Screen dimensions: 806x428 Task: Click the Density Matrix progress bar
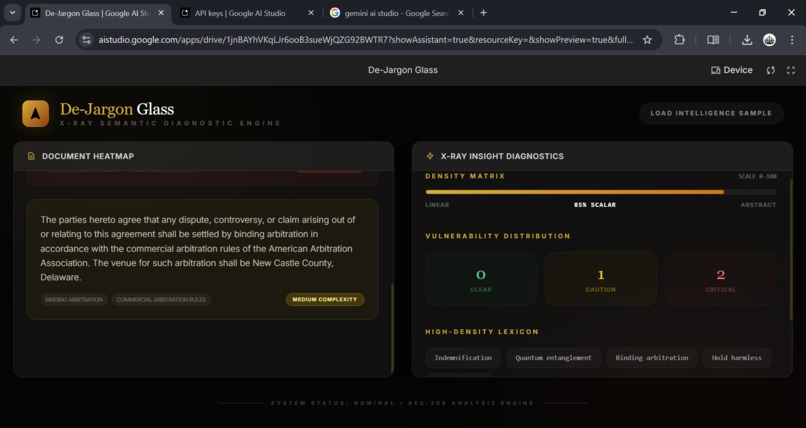coord(601,192)
